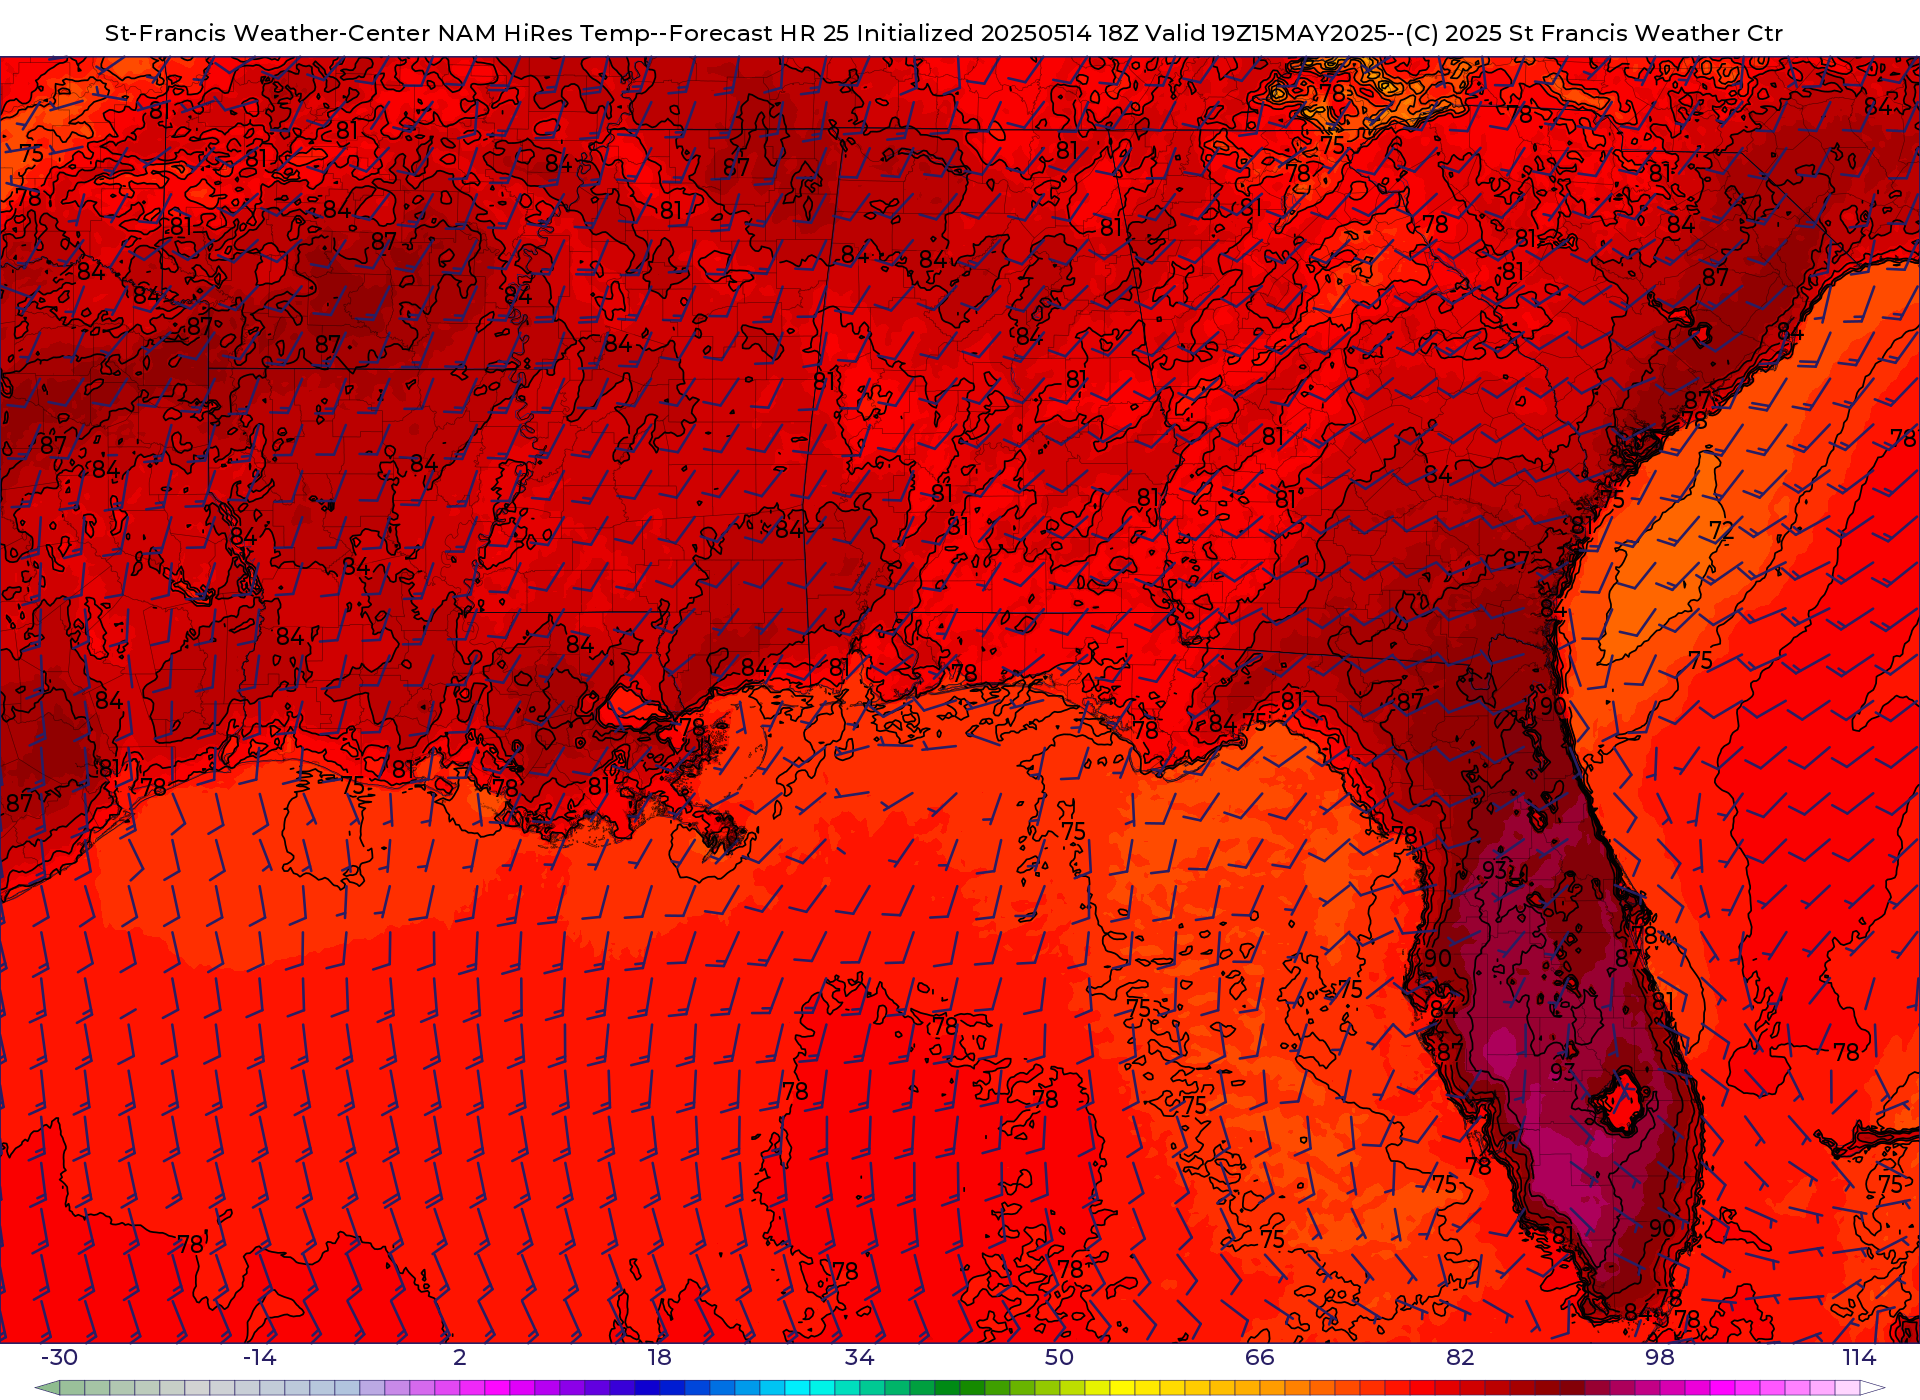Viewport: 1920px width, 1400px height.
Task: Click the white right arrow tip of the colorbar
Action: (x=1872, y=1388)
